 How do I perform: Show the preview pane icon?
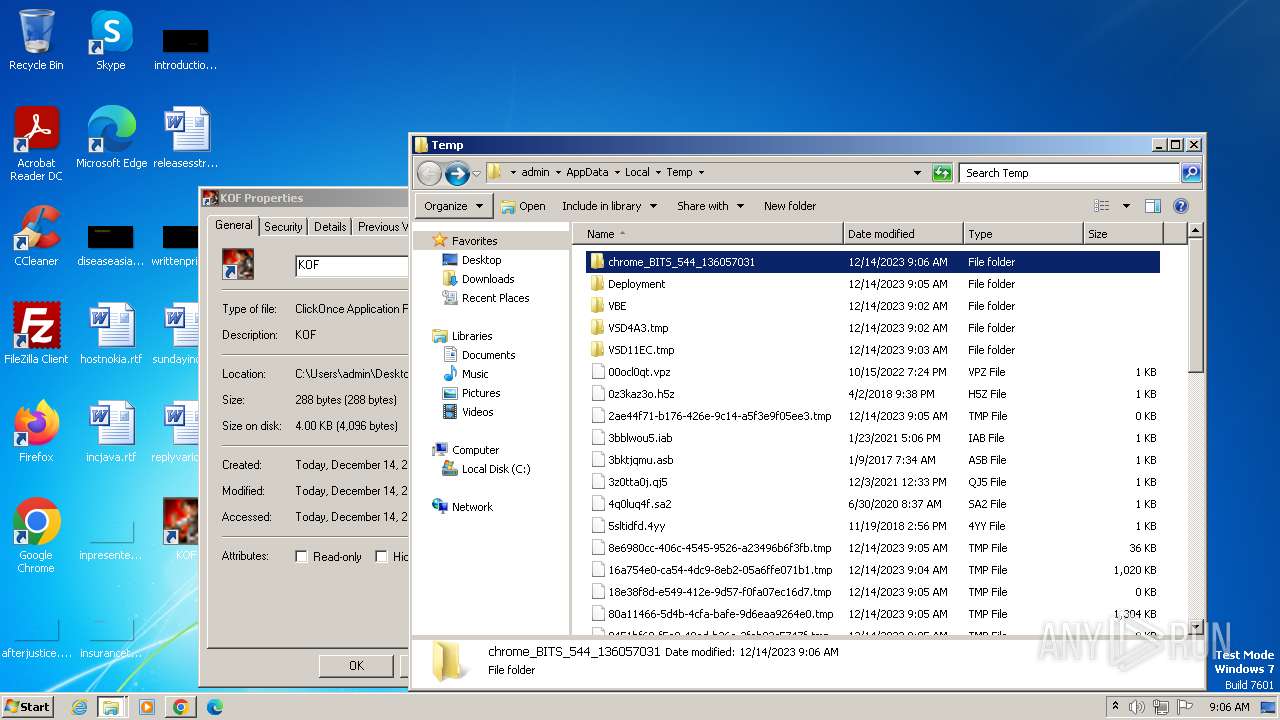[x=1152, y=206]
